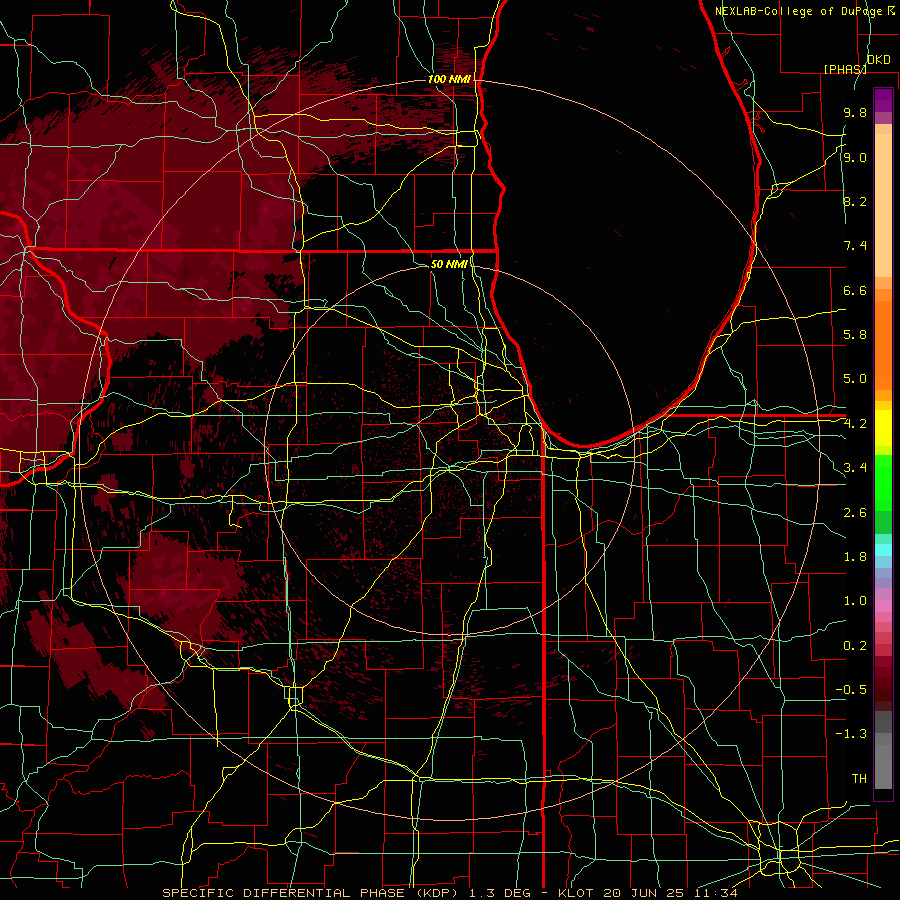
Task: Click the 9.0 value on the scale
Action: [x=855, y=157]
